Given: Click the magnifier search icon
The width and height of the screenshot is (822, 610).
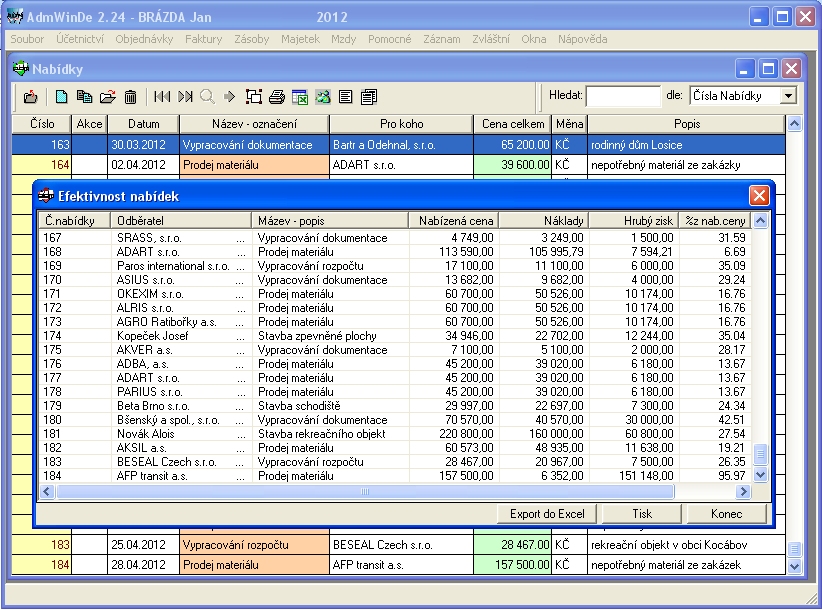Looking at the screenshot, I should (208, 97).
